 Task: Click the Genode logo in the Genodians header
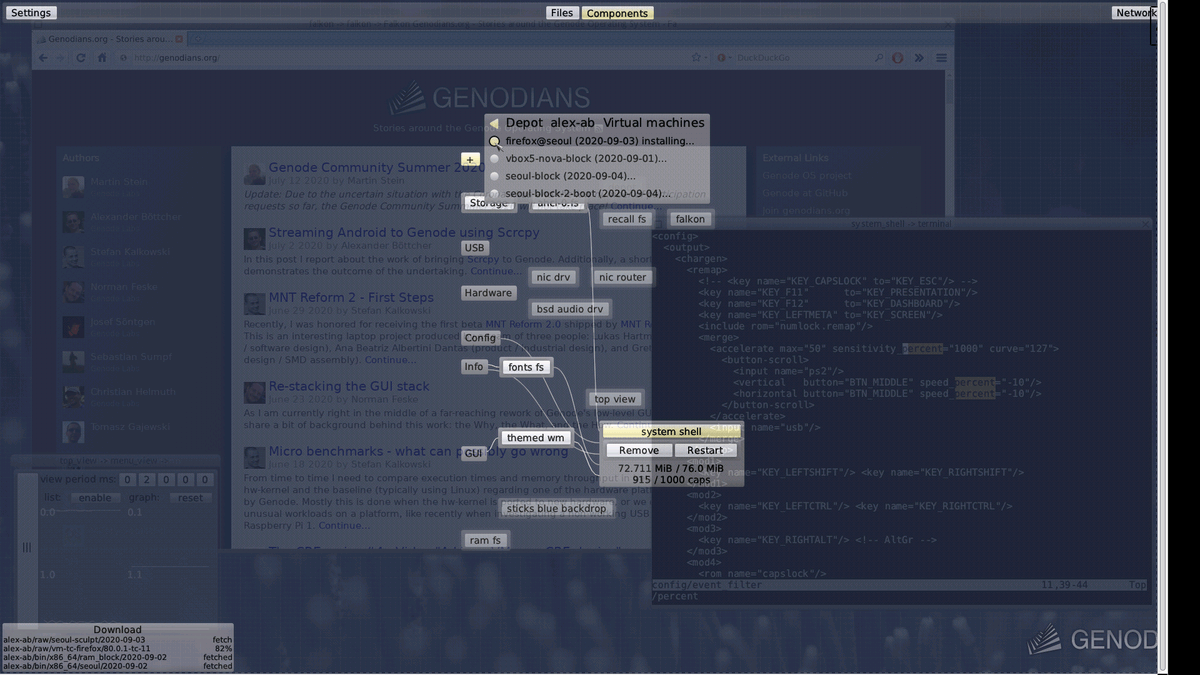pos(408,97)
